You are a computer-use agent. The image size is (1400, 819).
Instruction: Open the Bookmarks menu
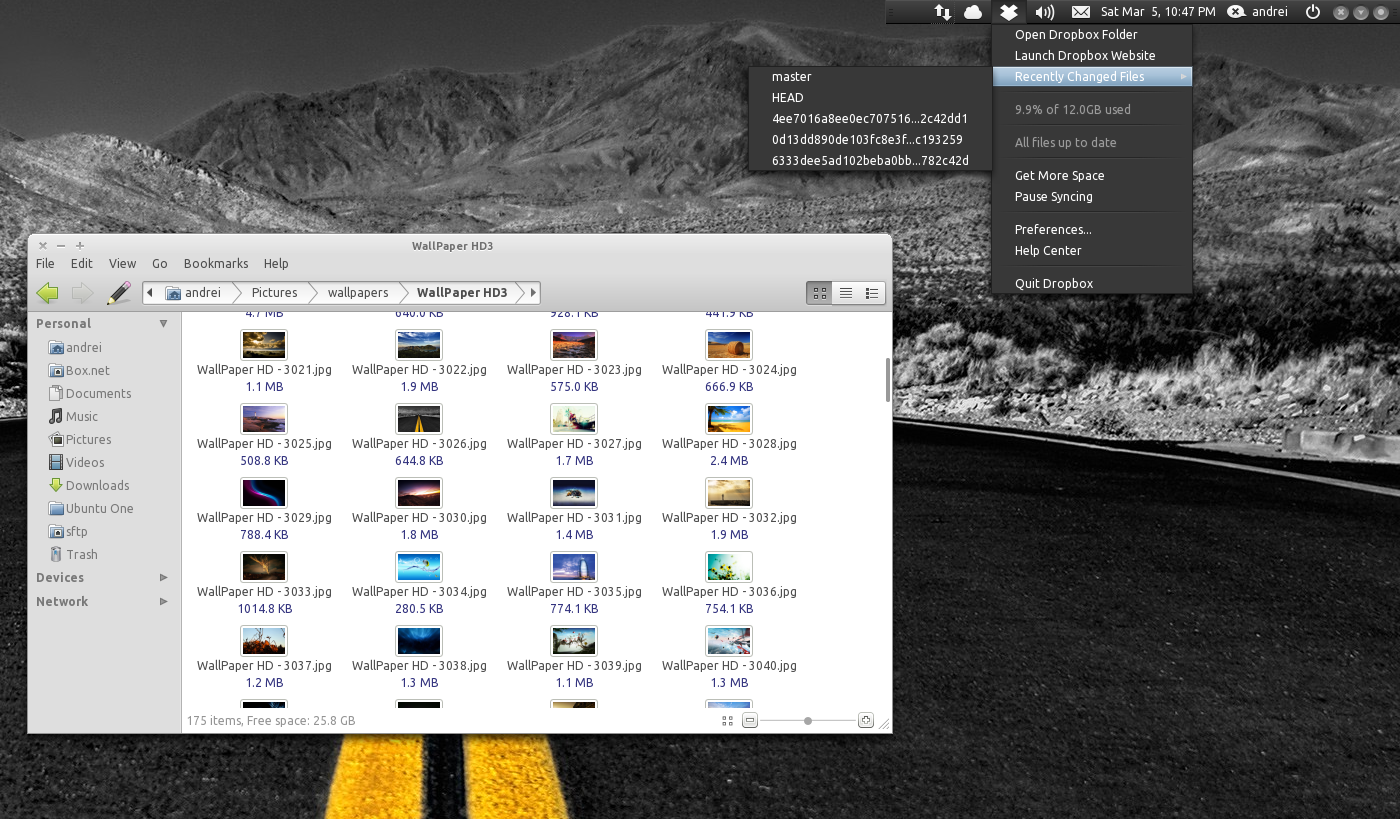[216, 264]
